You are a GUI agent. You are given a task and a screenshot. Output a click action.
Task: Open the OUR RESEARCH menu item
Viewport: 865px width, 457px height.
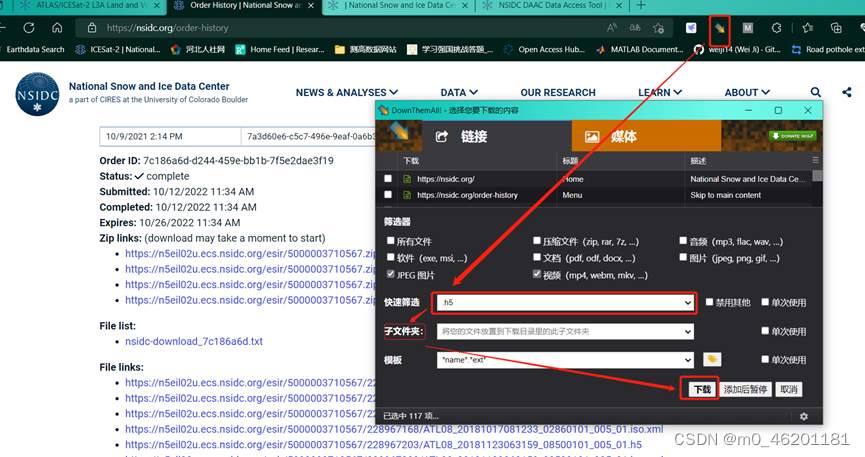point(558,92)
